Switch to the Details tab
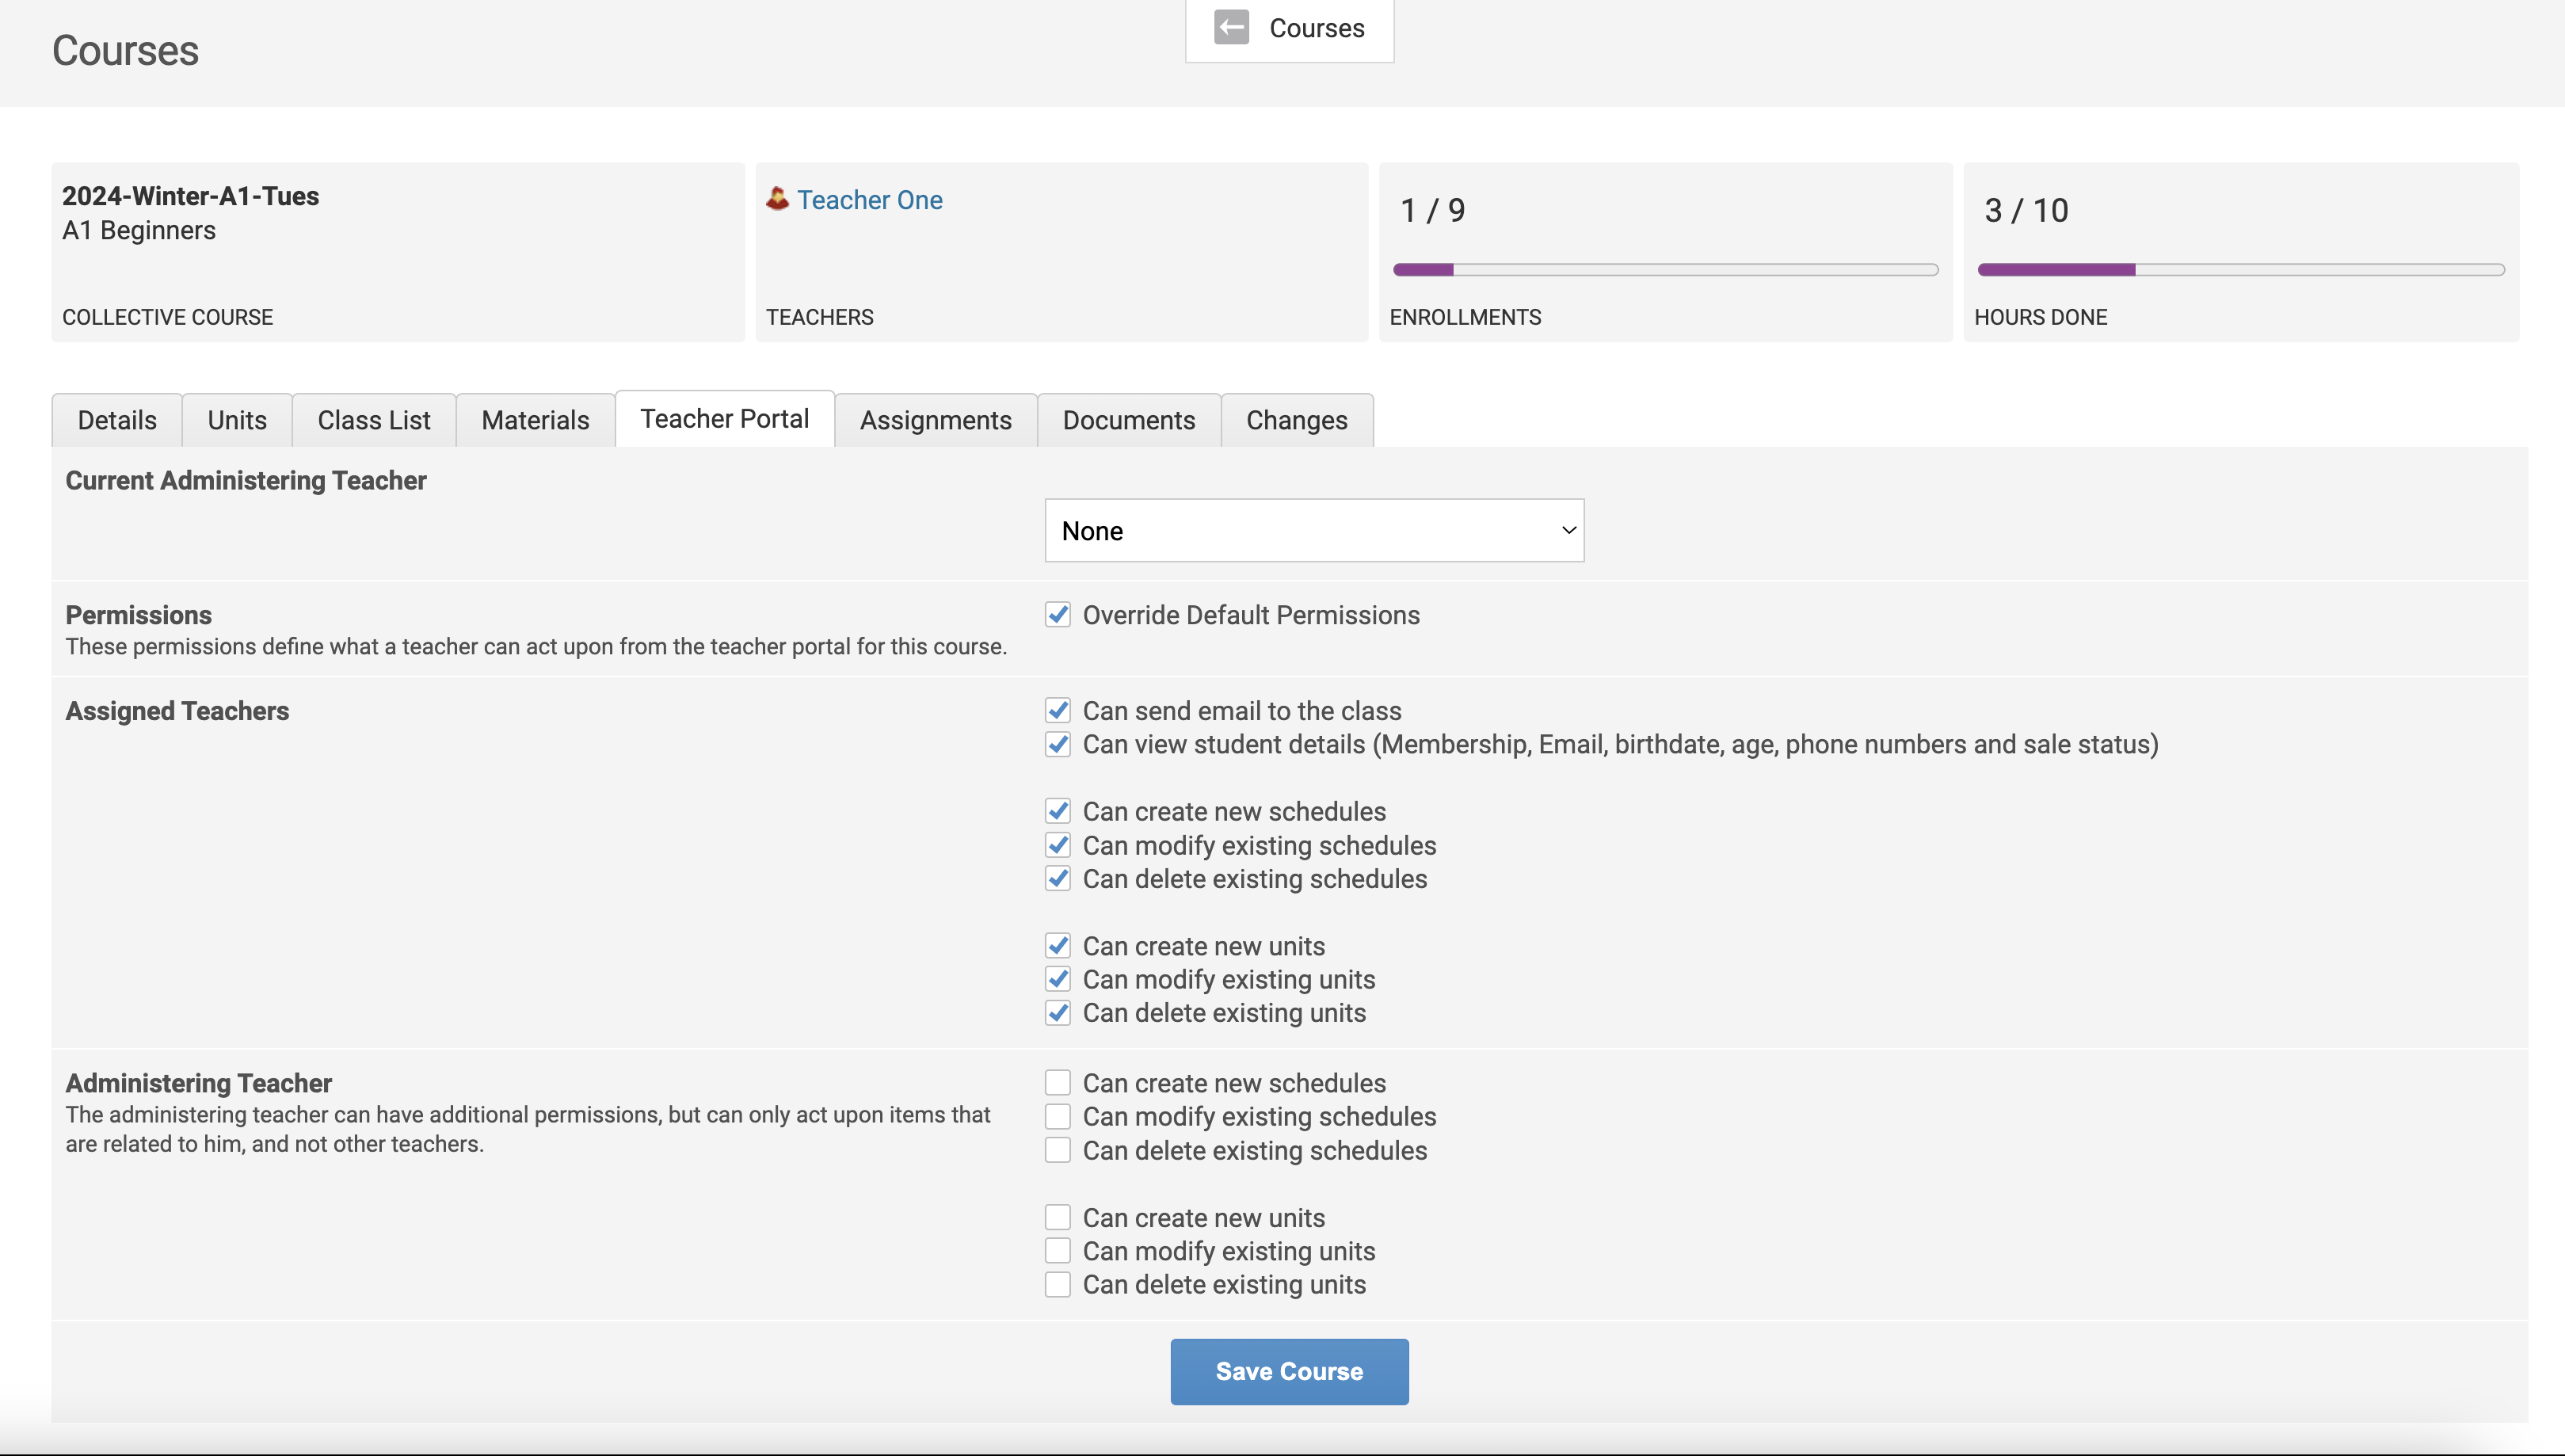Viewport: 2565px width, 1456px height. tap(117, 420)
